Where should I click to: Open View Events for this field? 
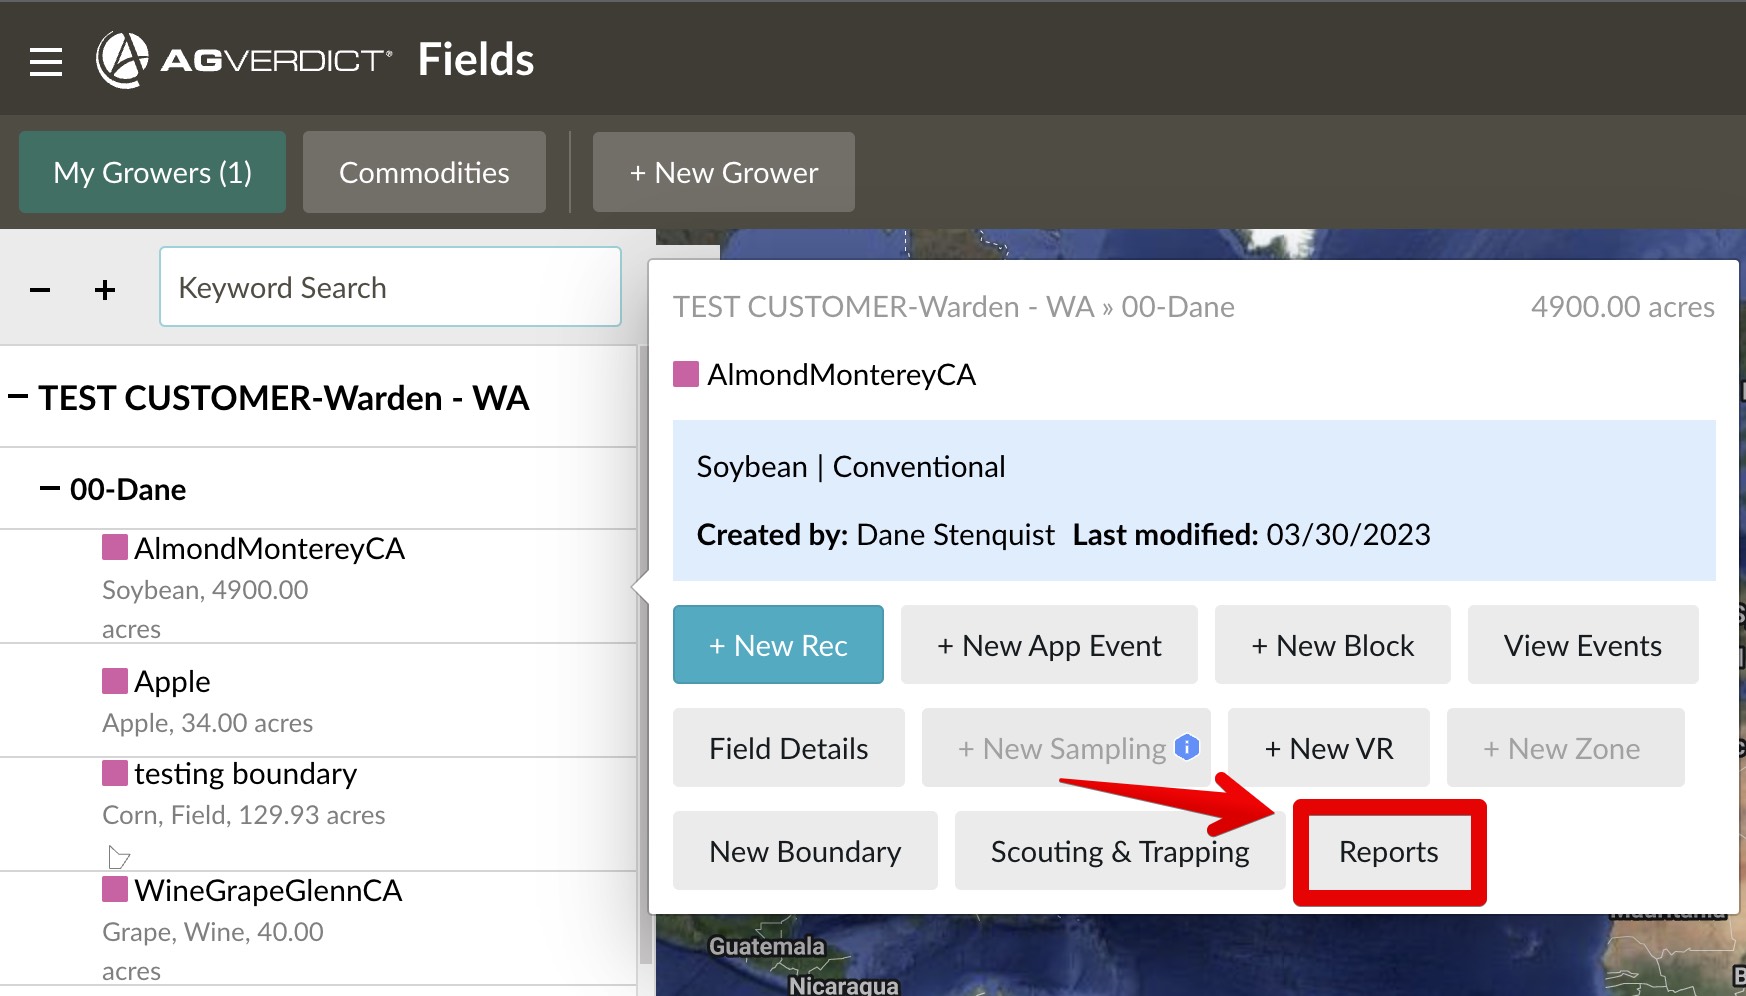click(x=1583, y=645)
